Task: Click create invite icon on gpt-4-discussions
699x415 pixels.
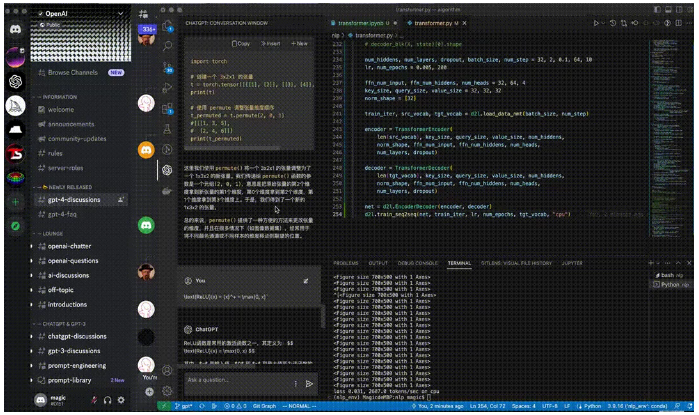Action: click(x=122, y=199)
